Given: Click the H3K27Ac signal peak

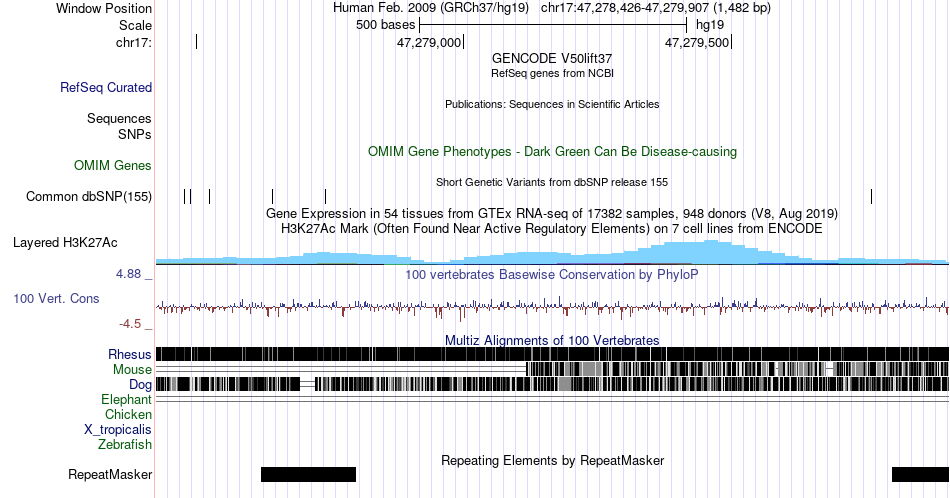Looking at the screenshot, I should (709, 251).
